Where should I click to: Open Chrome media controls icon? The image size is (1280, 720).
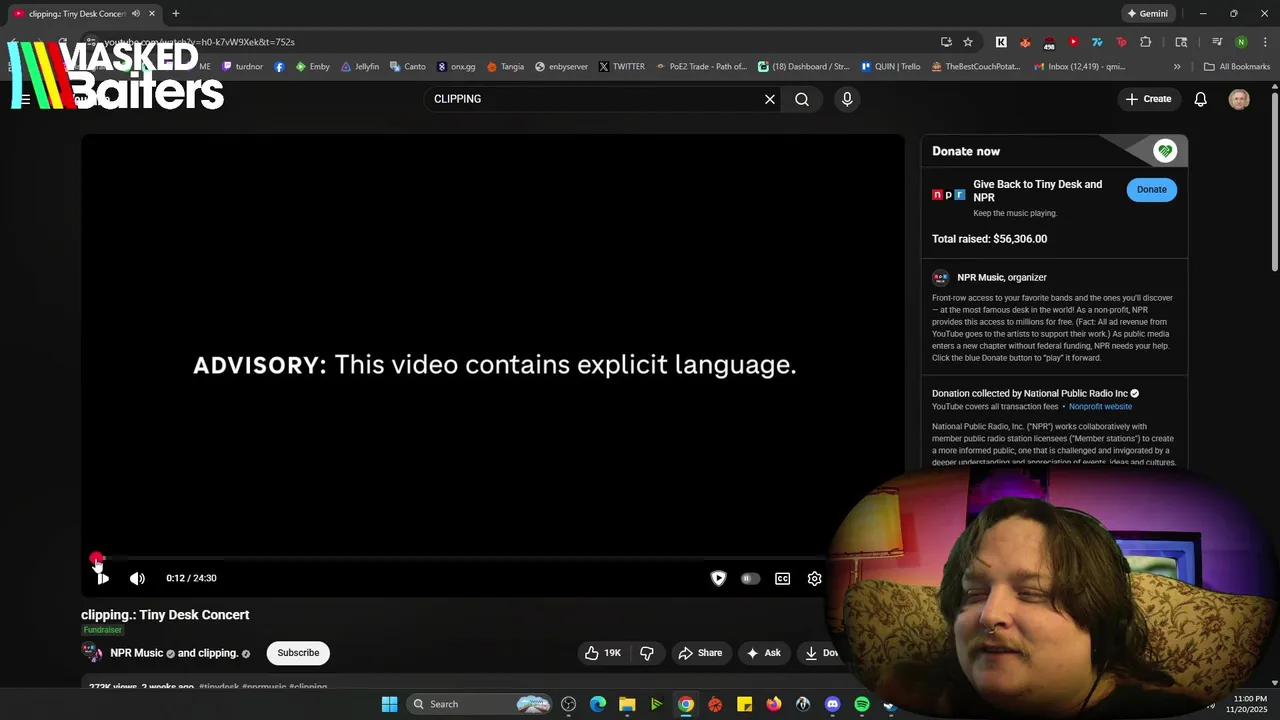tap(1217, 42)
